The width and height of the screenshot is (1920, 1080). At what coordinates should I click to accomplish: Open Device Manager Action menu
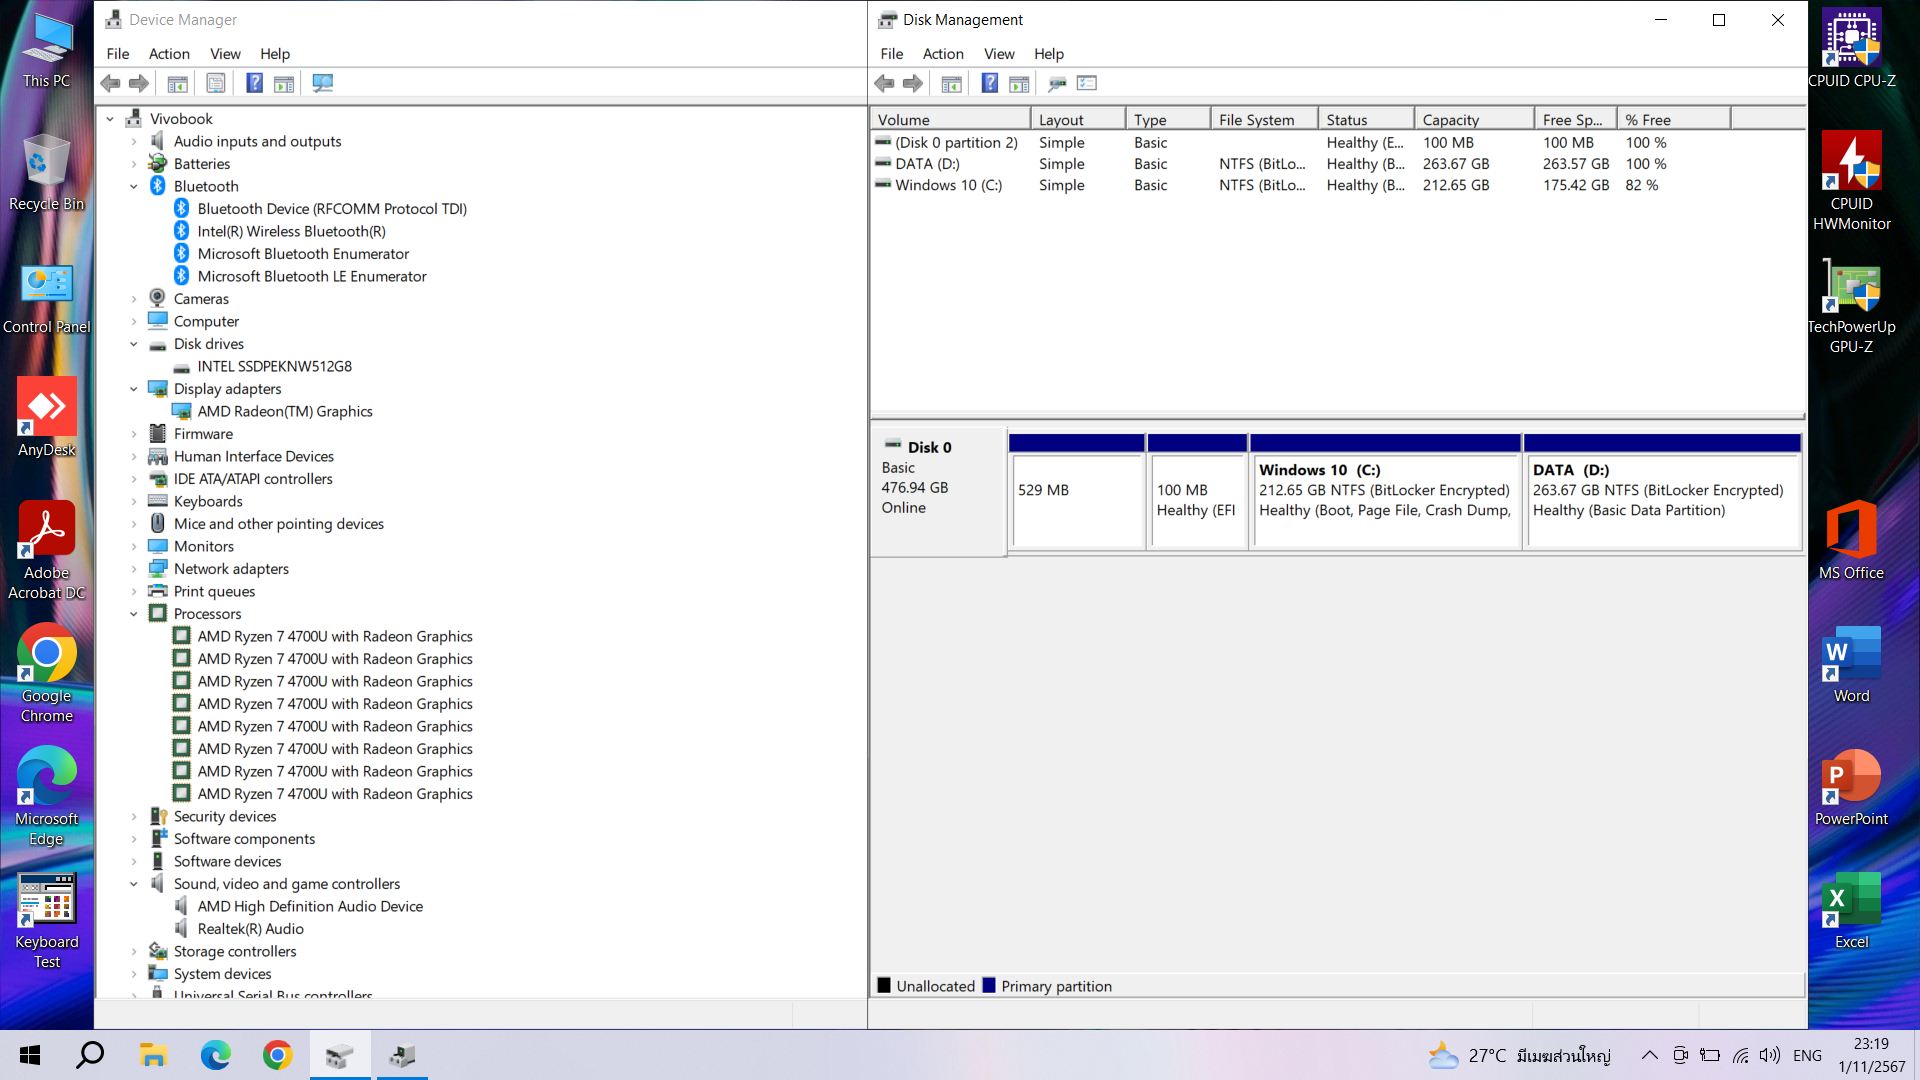tap(169, 54)
